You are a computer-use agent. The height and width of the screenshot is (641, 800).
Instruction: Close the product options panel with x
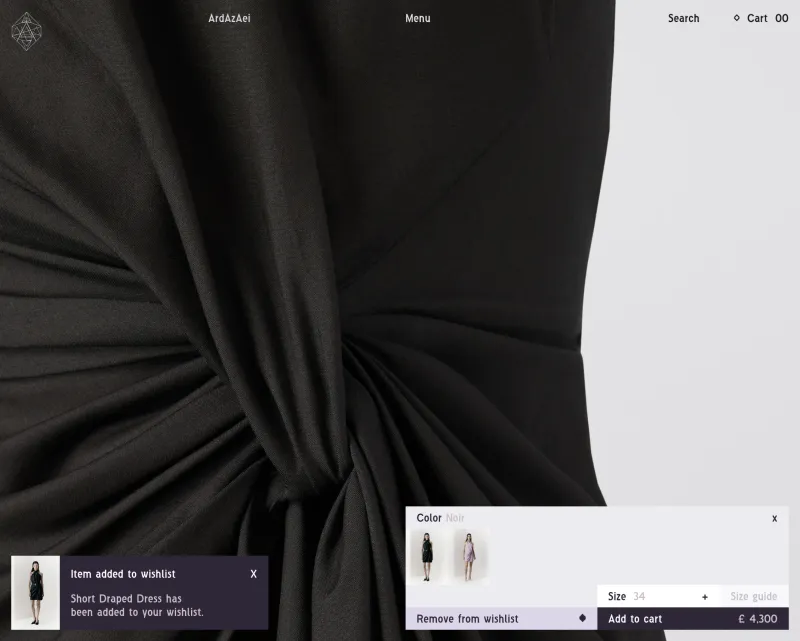(774, 519)
